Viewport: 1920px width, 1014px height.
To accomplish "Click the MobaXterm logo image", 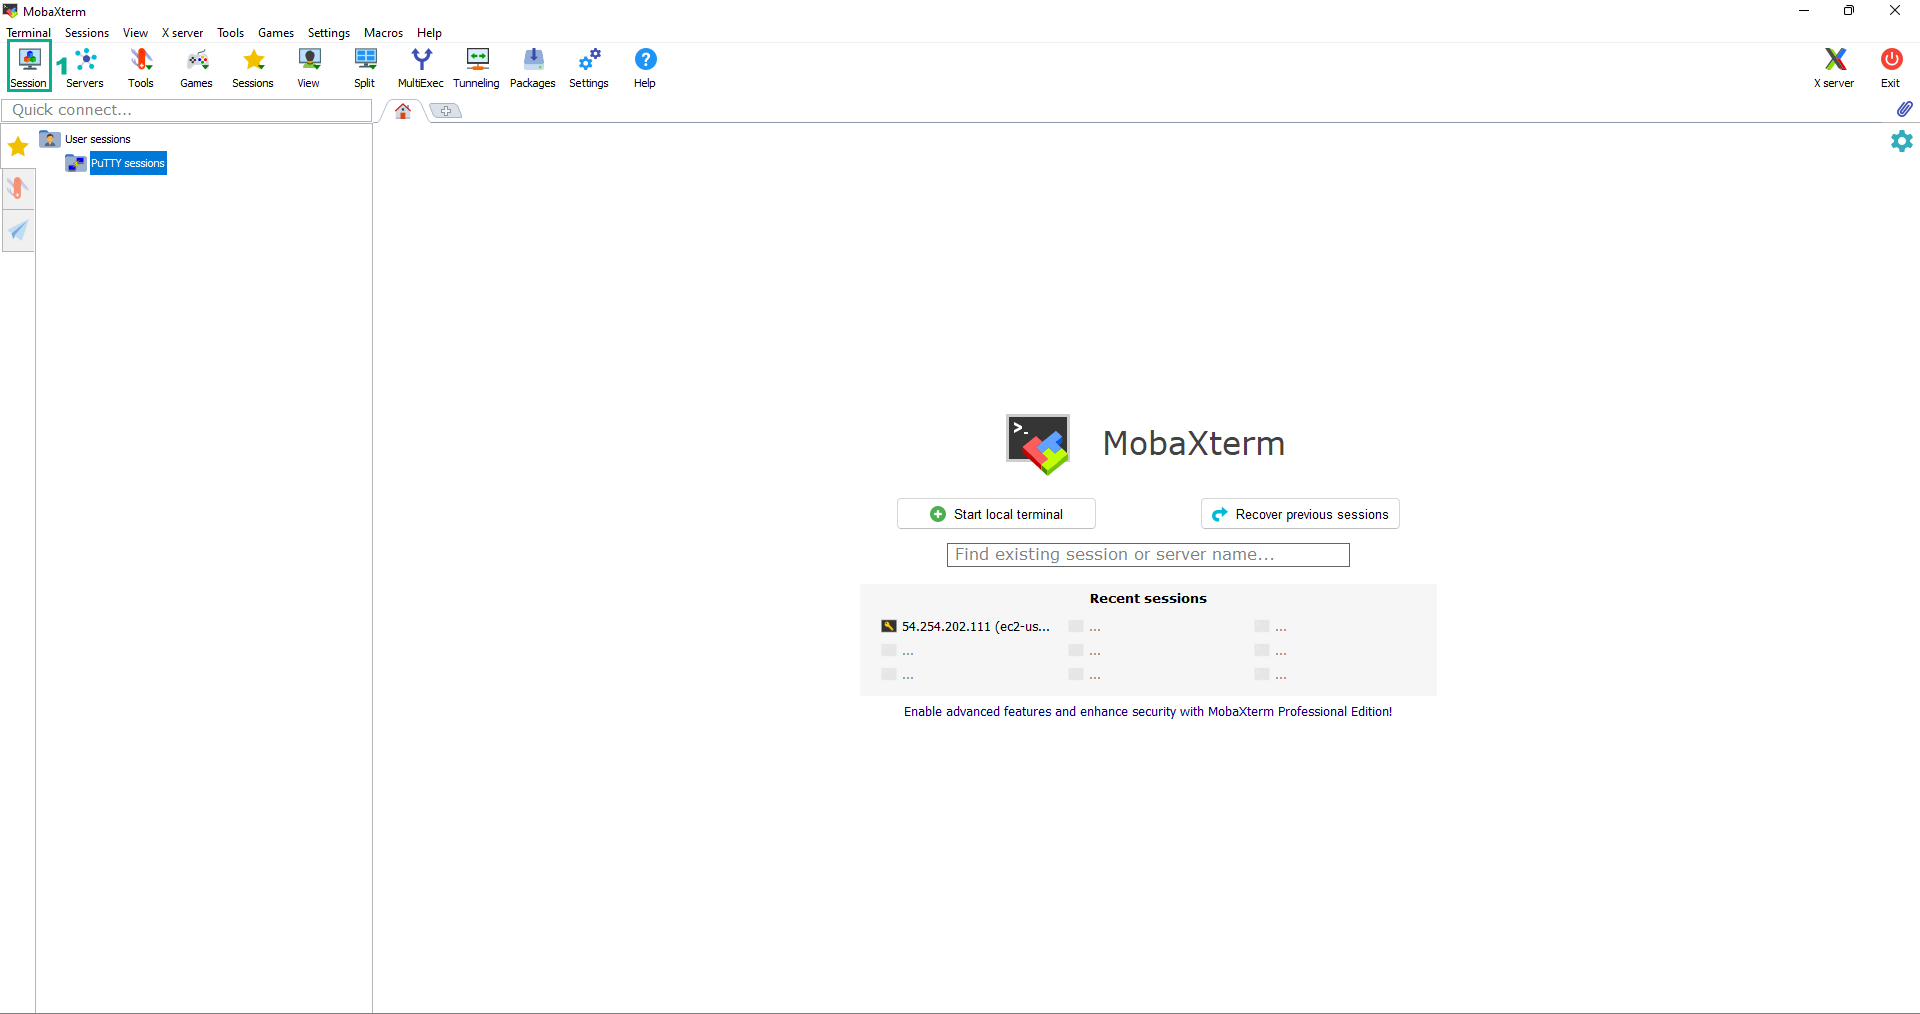I will click(x=1038, y=444).
